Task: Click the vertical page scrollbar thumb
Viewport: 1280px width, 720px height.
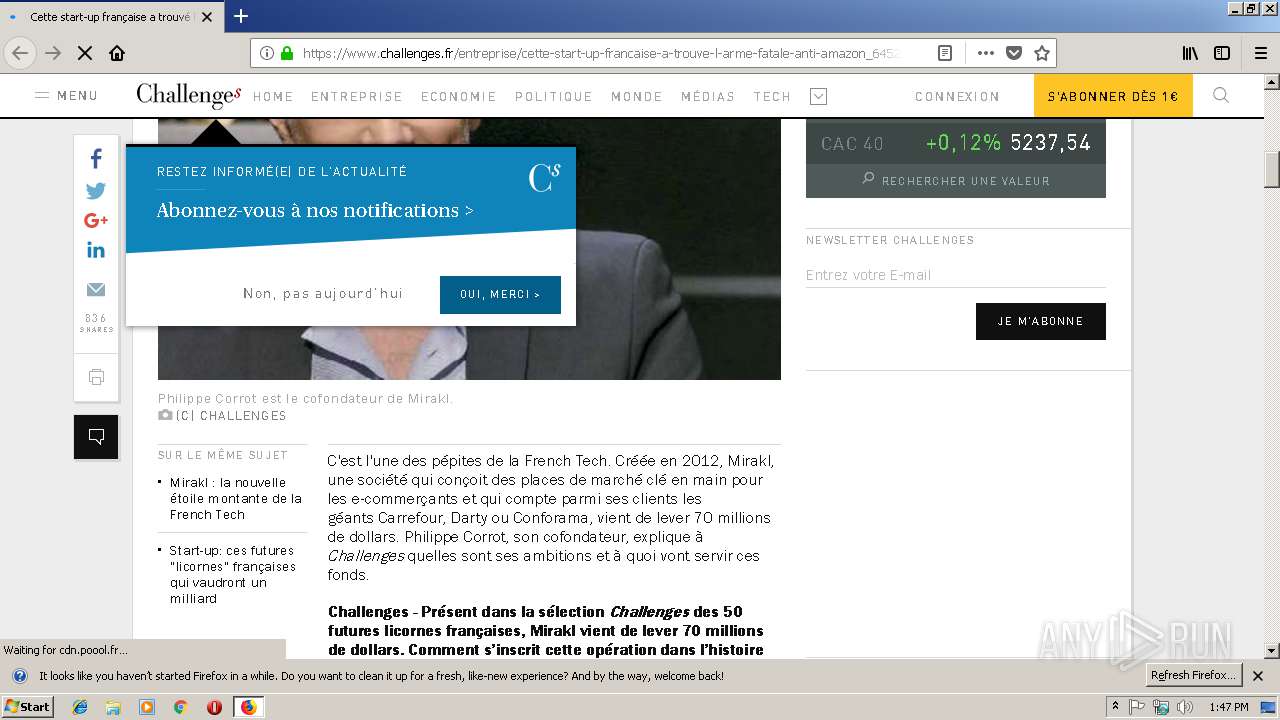Action: 1272,170
